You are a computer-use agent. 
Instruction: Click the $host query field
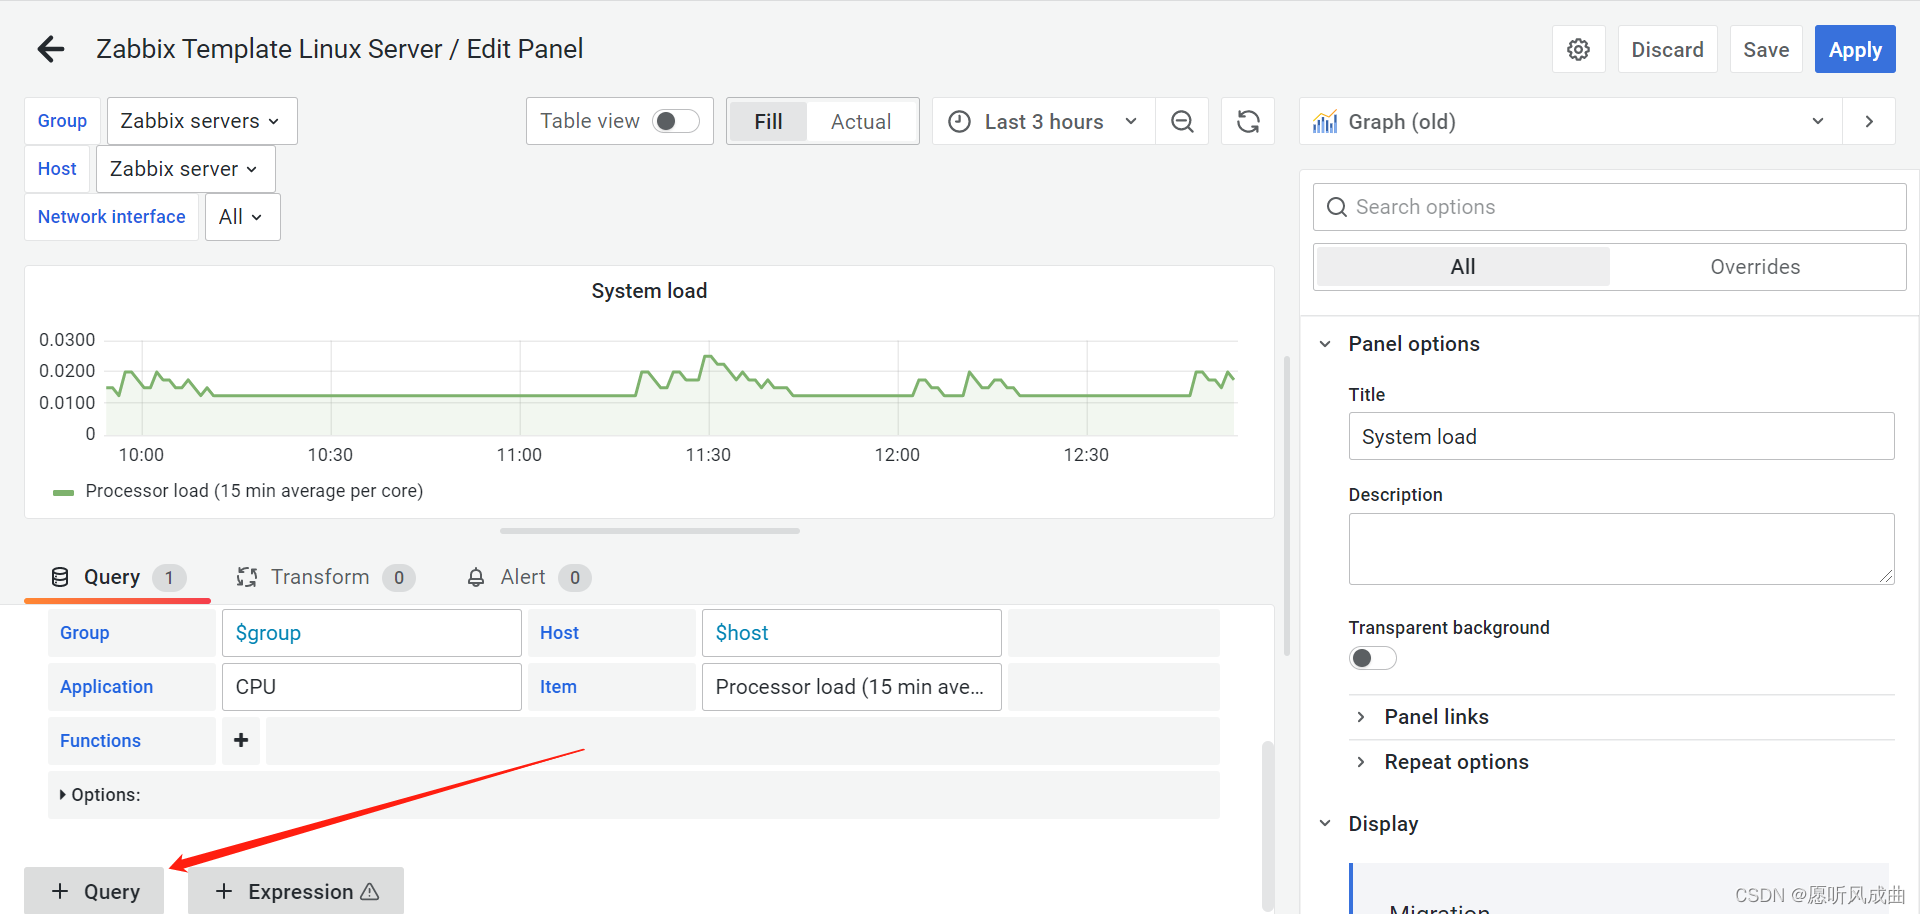852,633
